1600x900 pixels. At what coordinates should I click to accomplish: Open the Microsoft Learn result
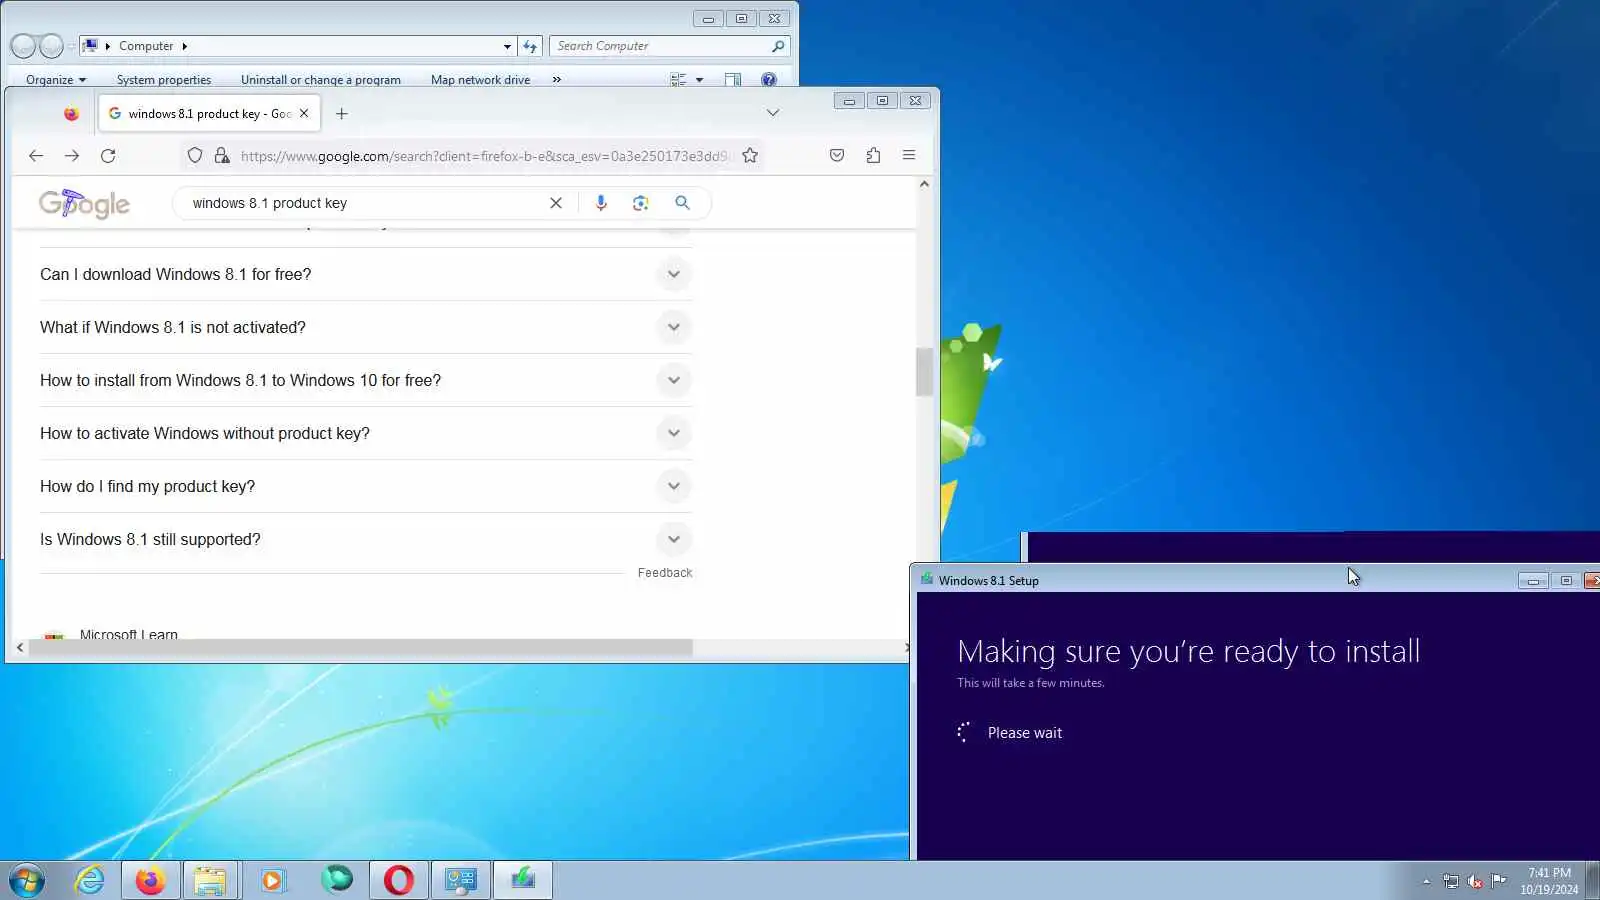[129, 634]
